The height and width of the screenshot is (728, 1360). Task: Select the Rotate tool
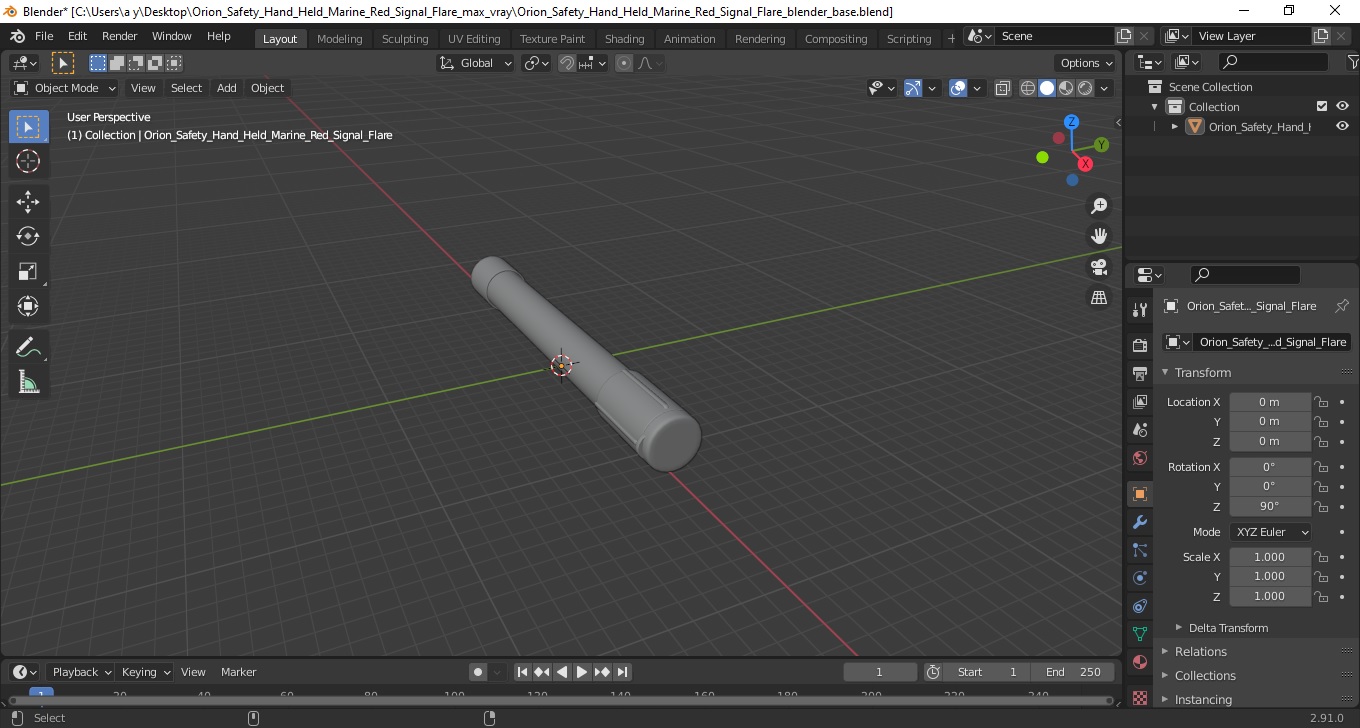[28, 236]
